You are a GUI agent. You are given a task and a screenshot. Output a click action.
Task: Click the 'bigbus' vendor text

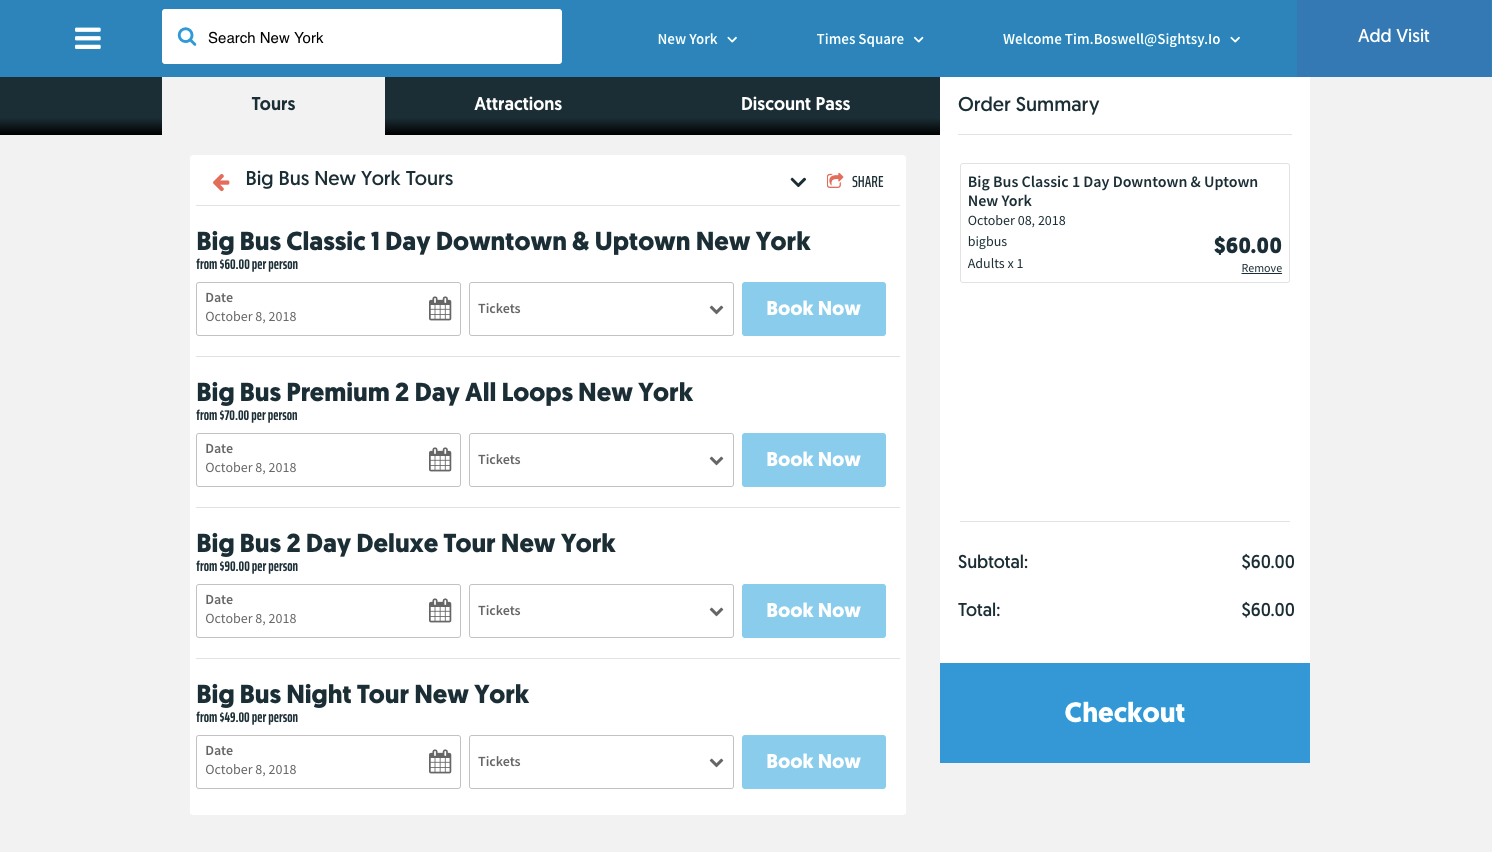click(987, 242)
